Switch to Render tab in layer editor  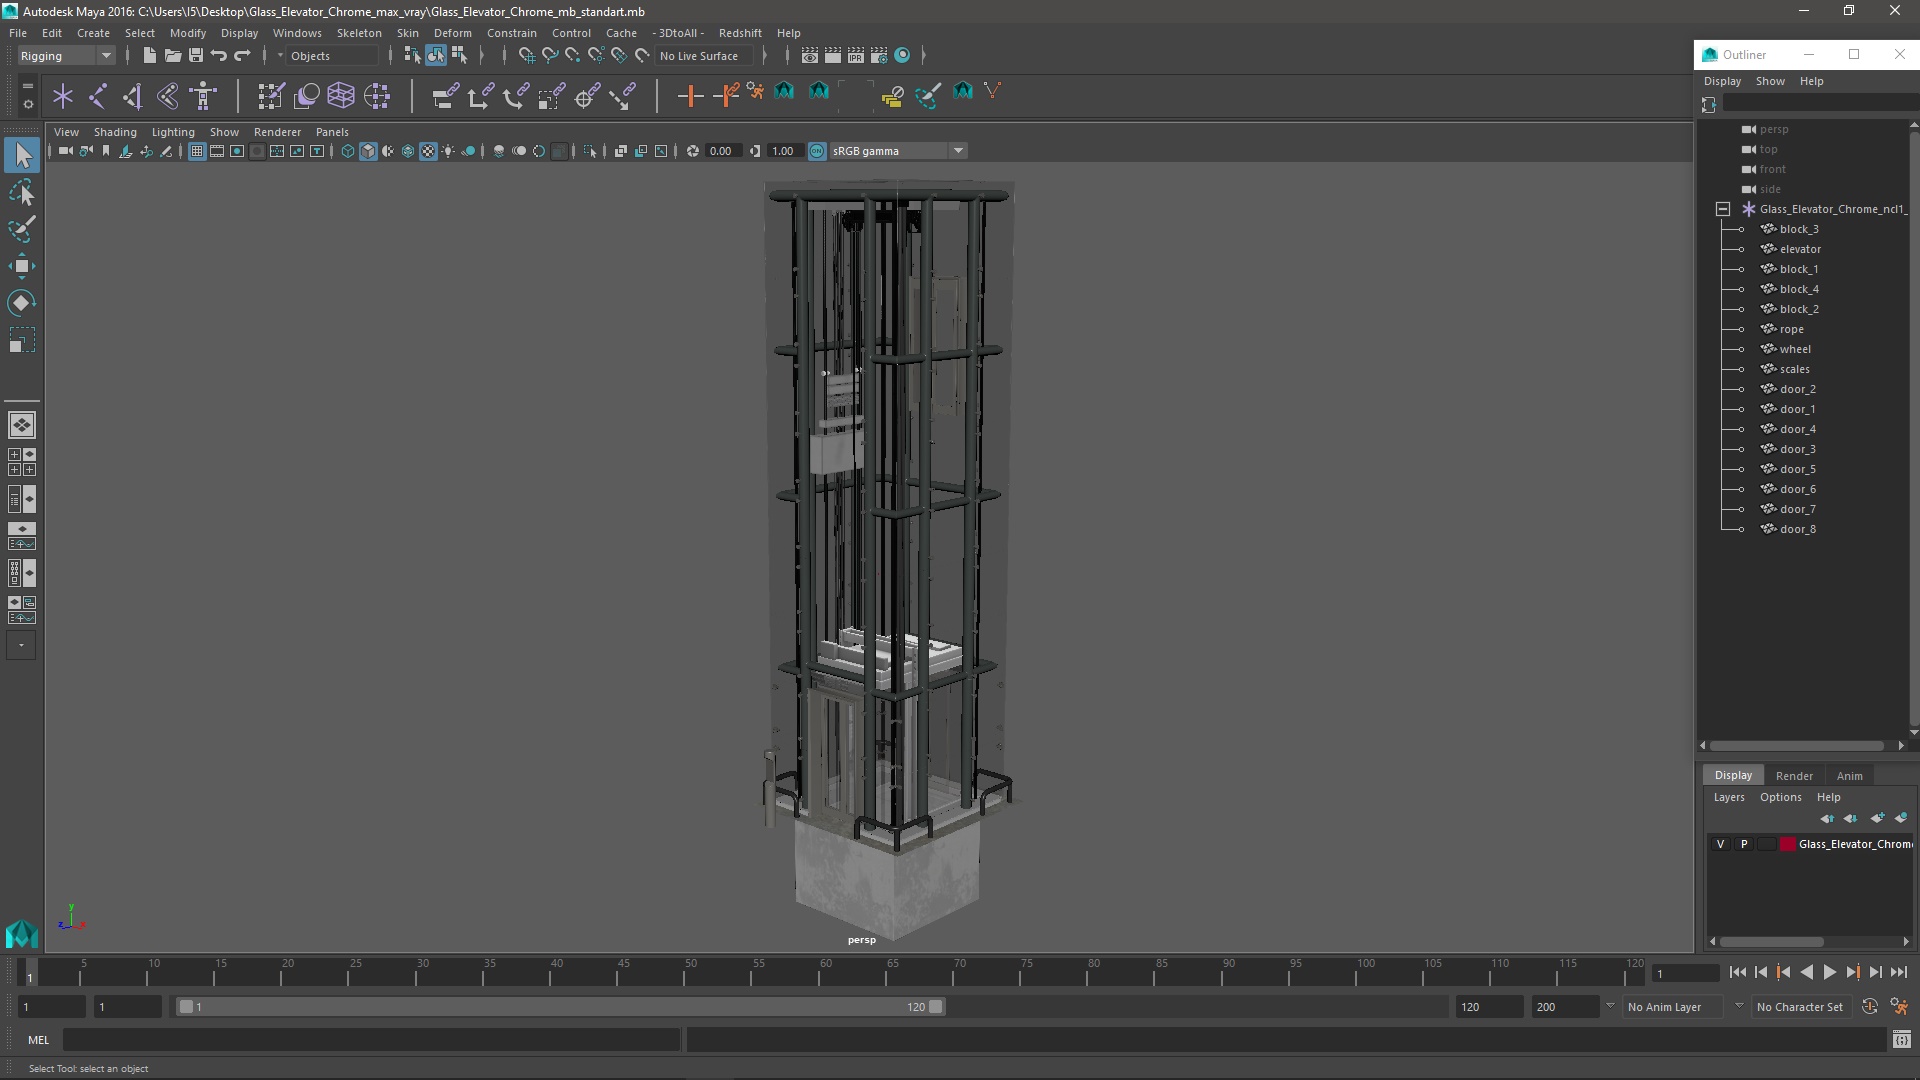pos(1794,776)
